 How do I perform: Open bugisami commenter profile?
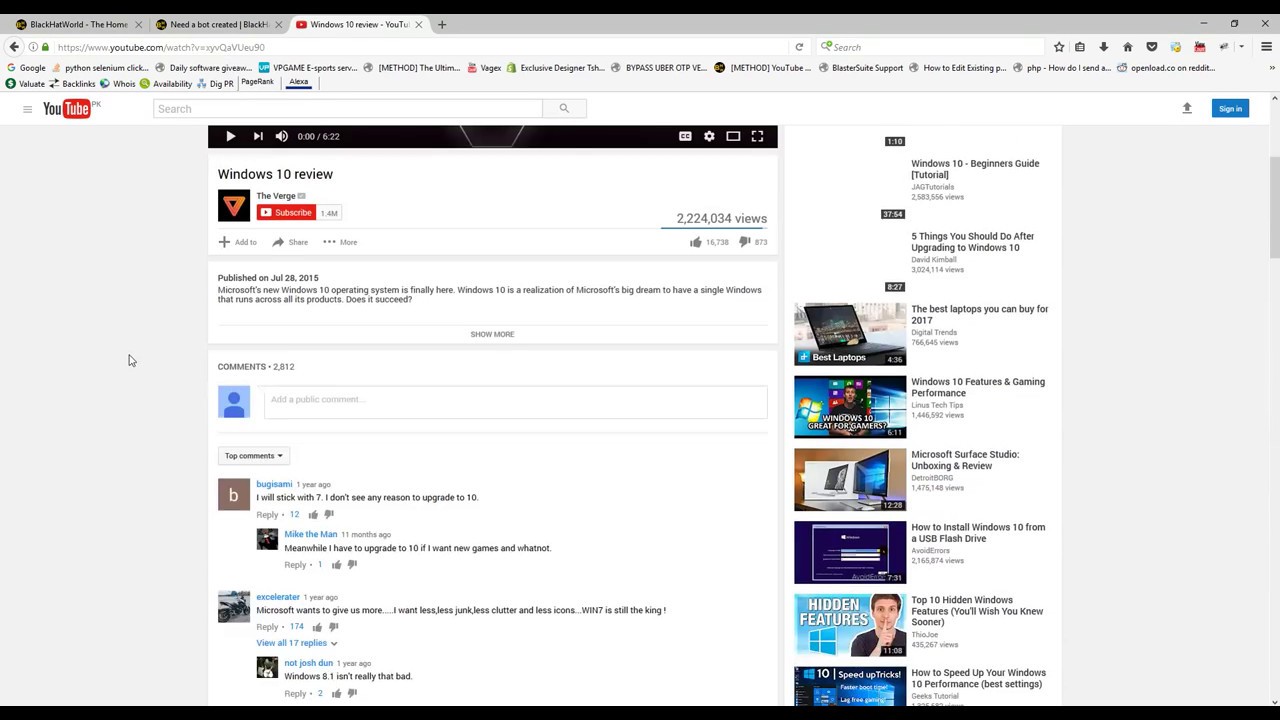click(x=274, y=484)
